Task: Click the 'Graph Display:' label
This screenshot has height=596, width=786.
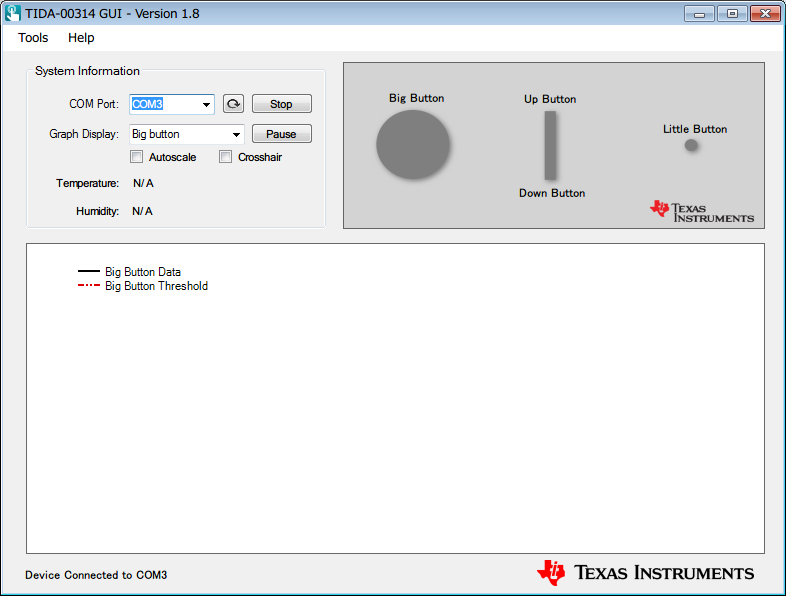Action: point(84,134)
